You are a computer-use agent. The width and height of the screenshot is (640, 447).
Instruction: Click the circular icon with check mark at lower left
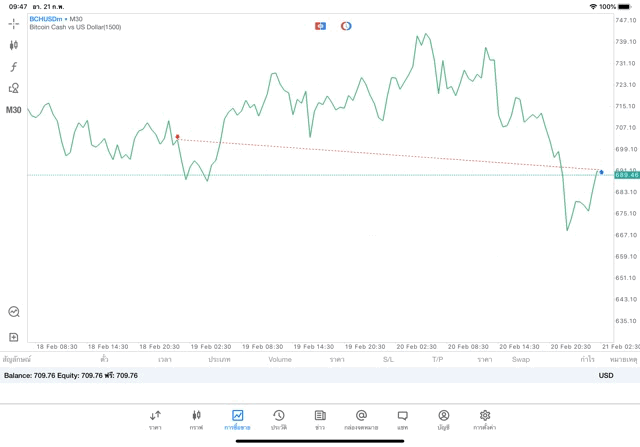point(14,312)
